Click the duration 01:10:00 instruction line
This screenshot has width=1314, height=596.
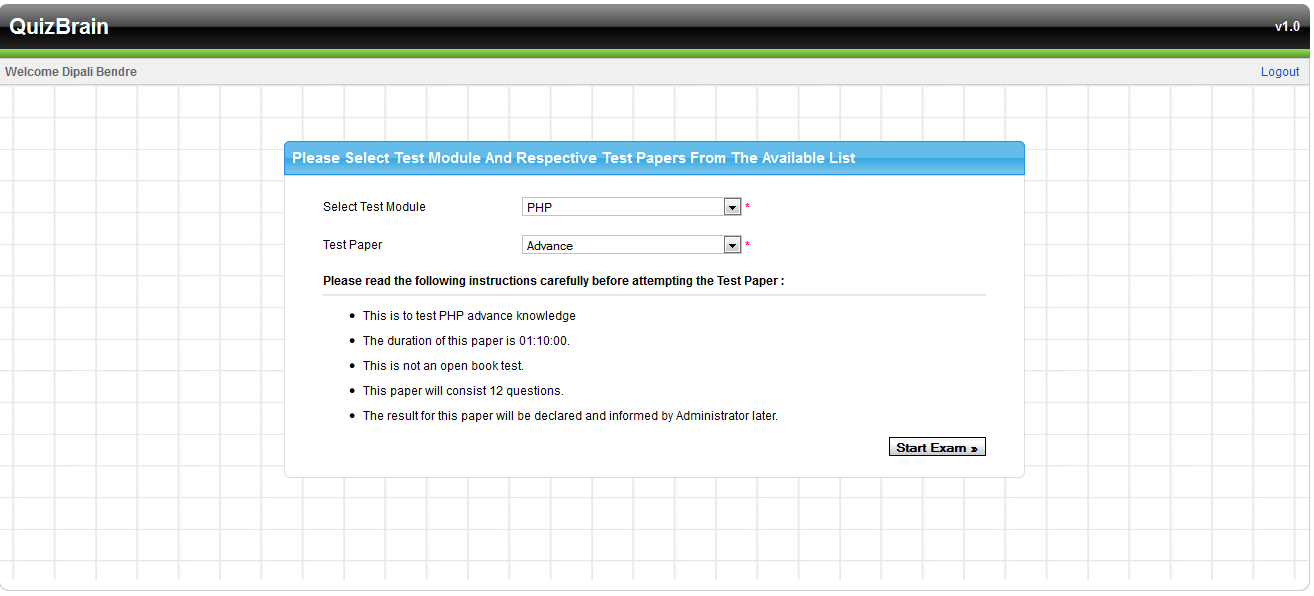[466, 341]
